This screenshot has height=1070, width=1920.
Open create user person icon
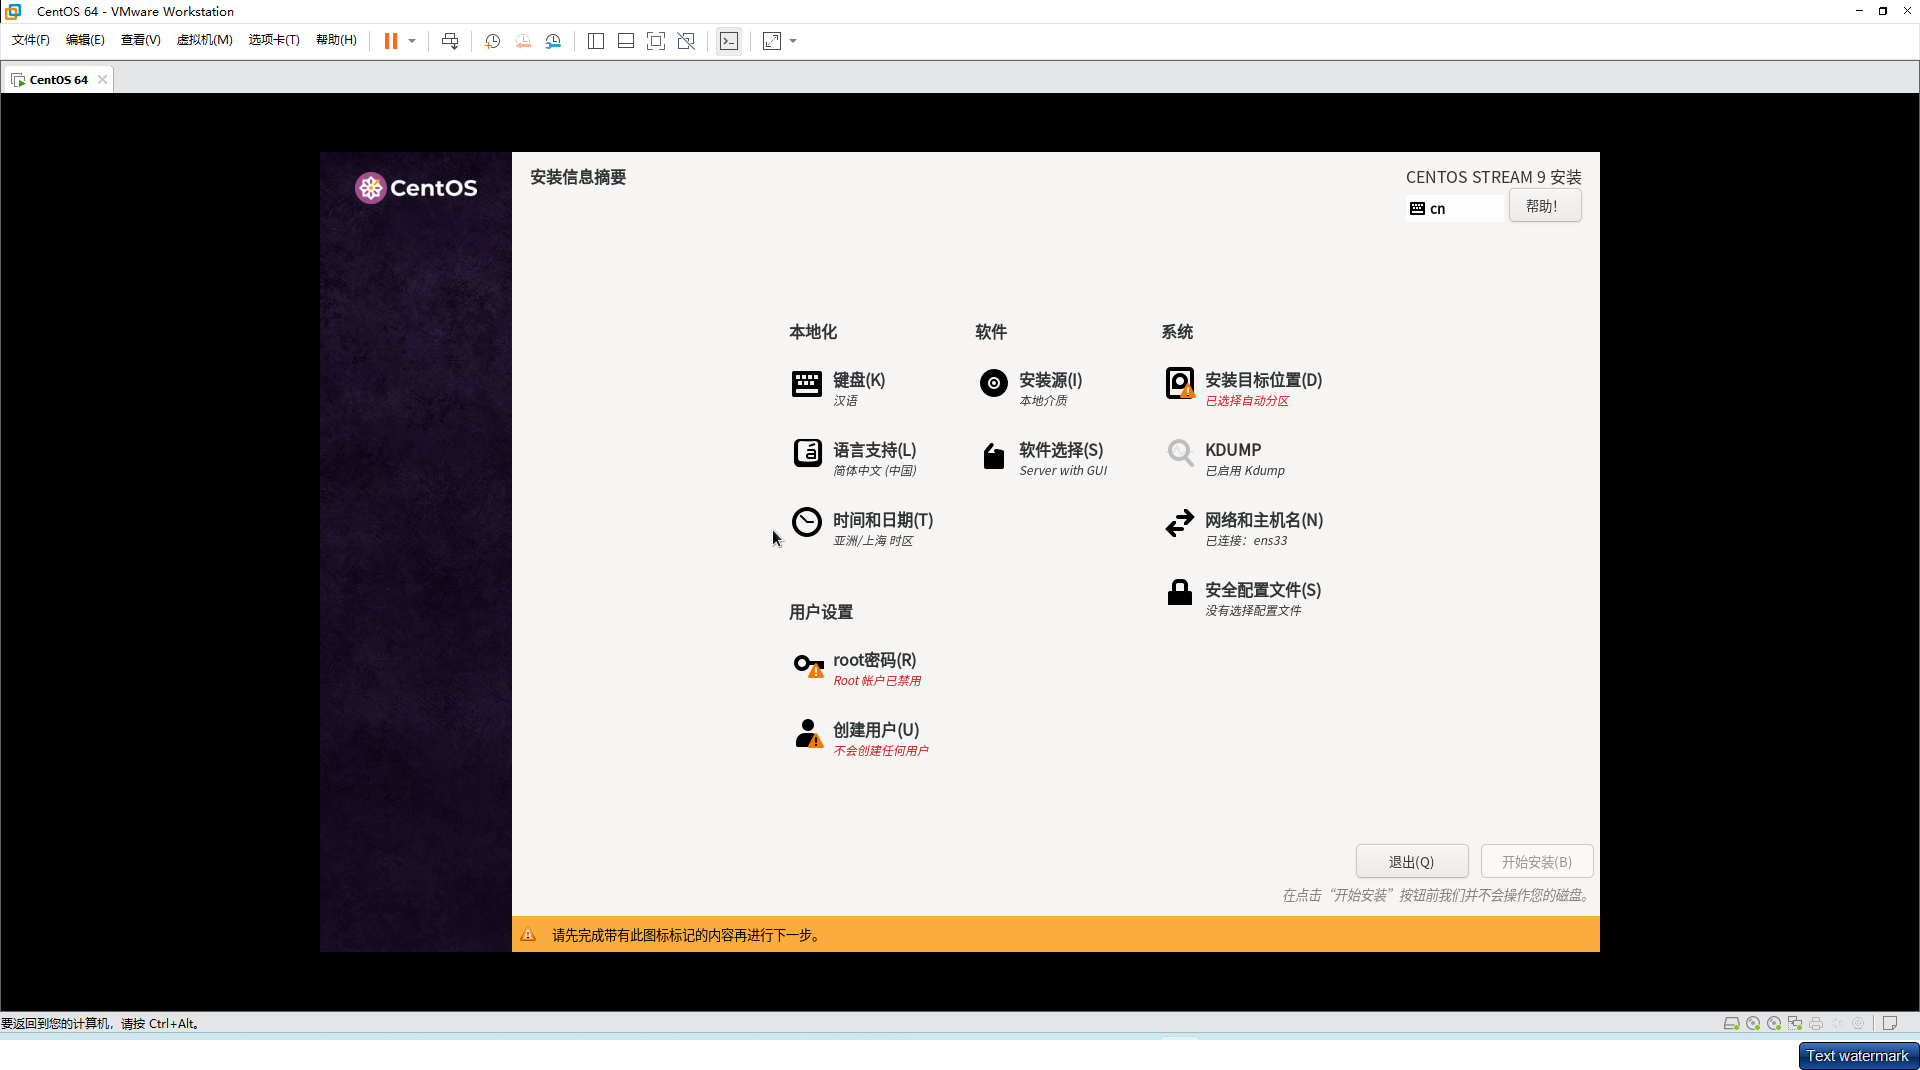tap(808, 734)
